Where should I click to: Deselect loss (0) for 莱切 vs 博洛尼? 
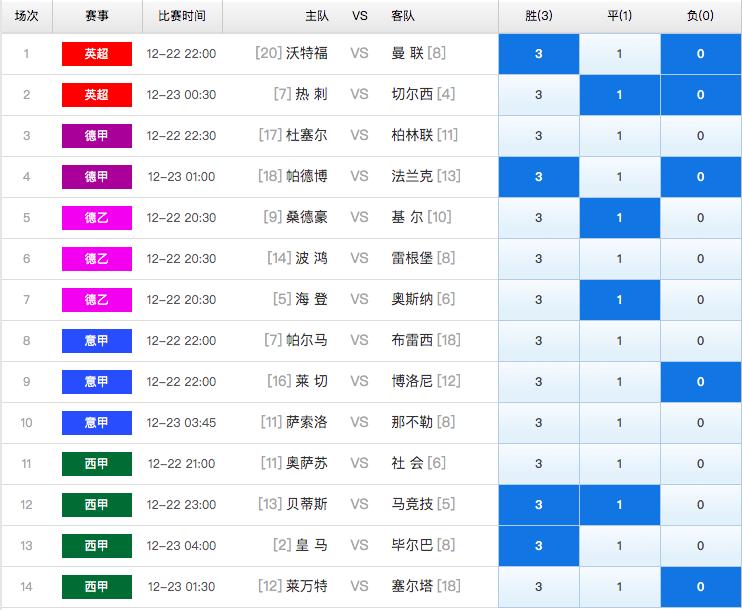(x=701, y=382)
